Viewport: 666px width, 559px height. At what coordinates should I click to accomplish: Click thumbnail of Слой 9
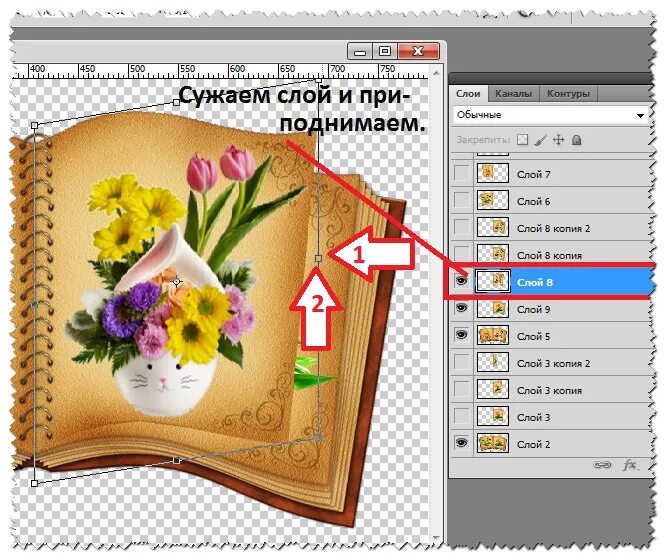coord(493,308)
